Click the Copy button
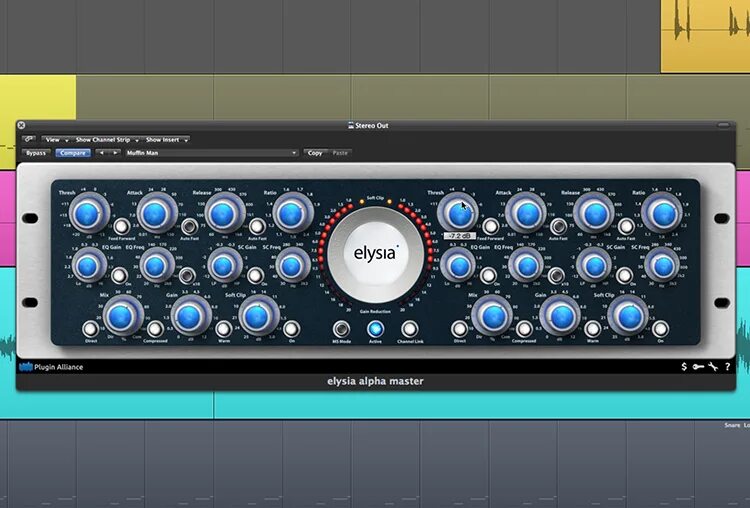The width and height of the screenshot is (750, 508). click(x=315, y=153)
